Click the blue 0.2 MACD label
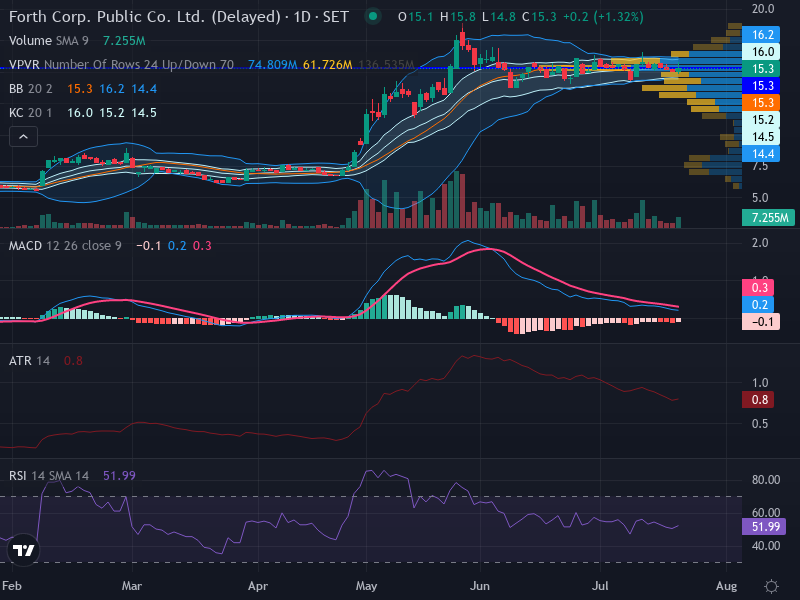This screenshot has height=600, width=800. (758, 305)
